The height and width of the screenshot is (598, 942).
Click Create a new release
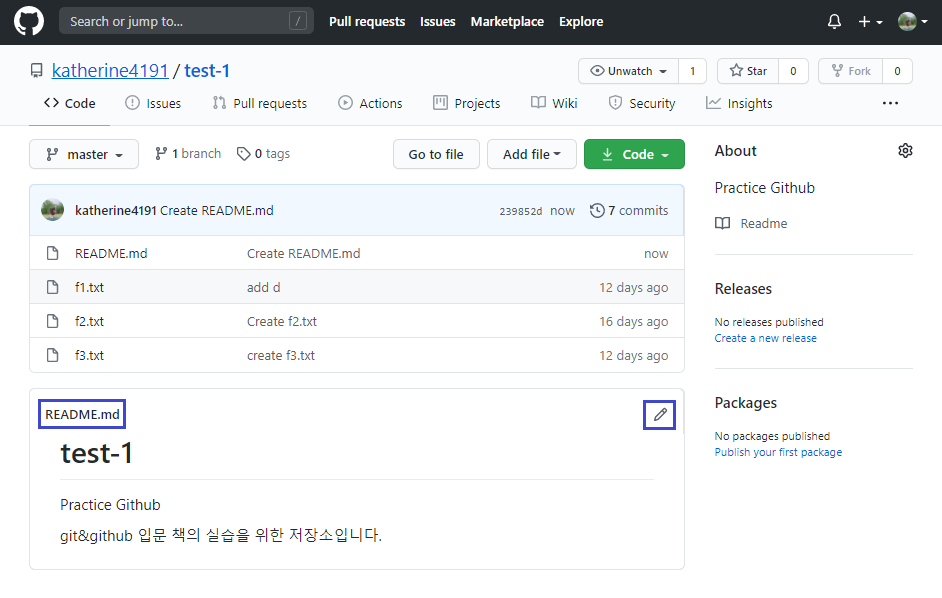click(x=765, y=338)
